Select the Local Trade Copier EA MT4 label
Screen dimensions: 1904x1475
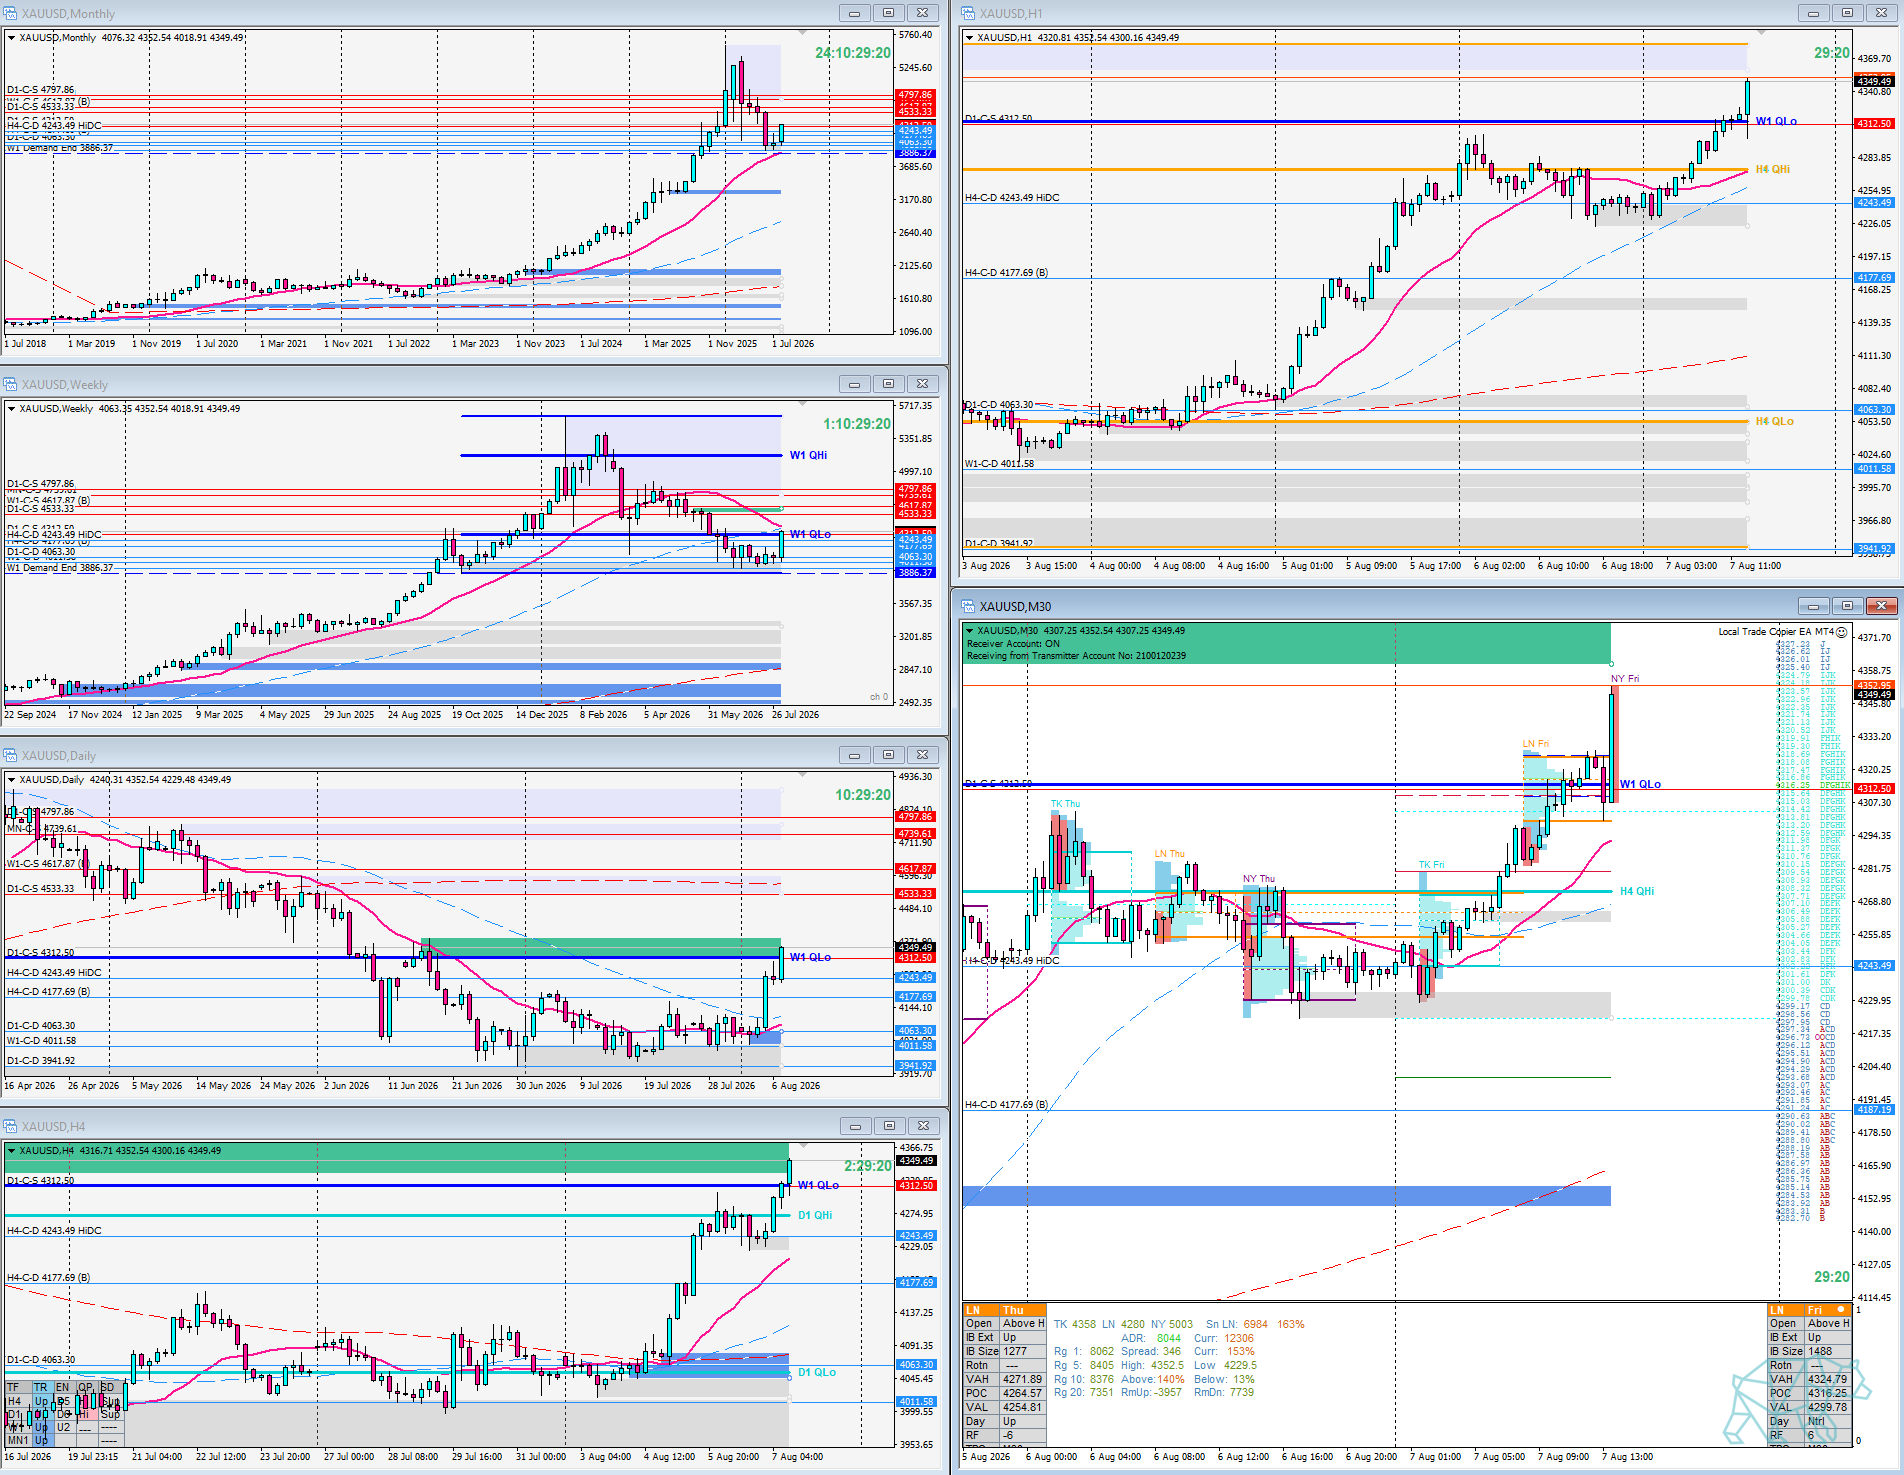tap(1776, 632)
